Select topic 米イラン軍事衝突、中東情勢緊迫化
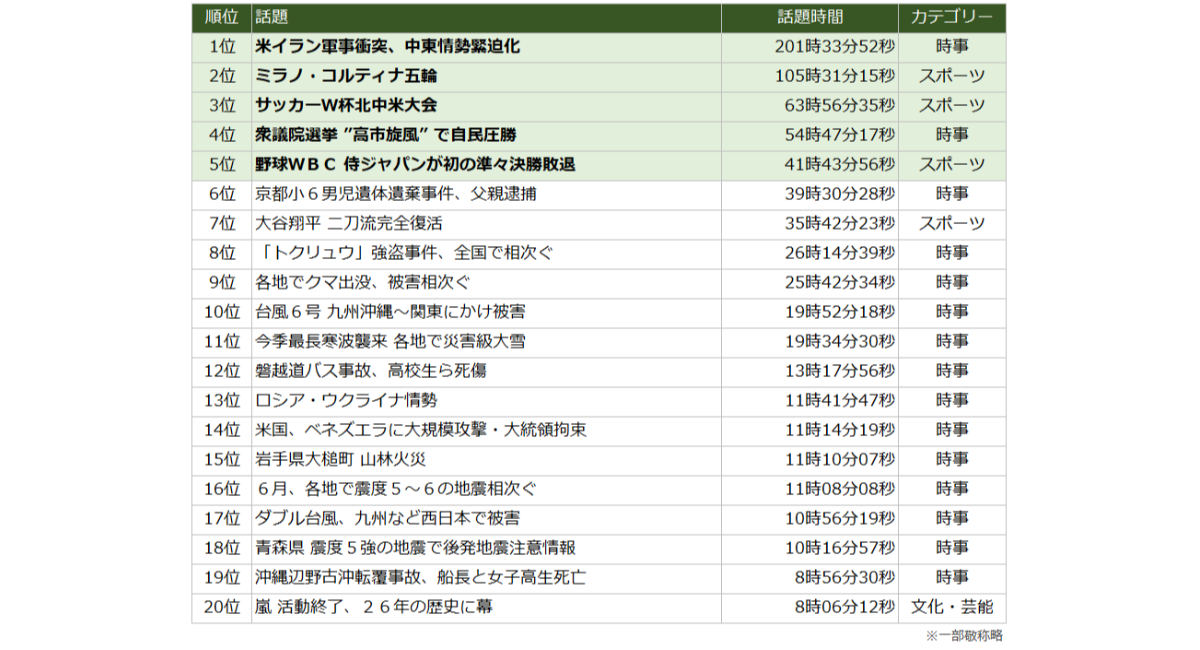The width and height of the screenshot is (1200, 650). [x=388, y=46]
